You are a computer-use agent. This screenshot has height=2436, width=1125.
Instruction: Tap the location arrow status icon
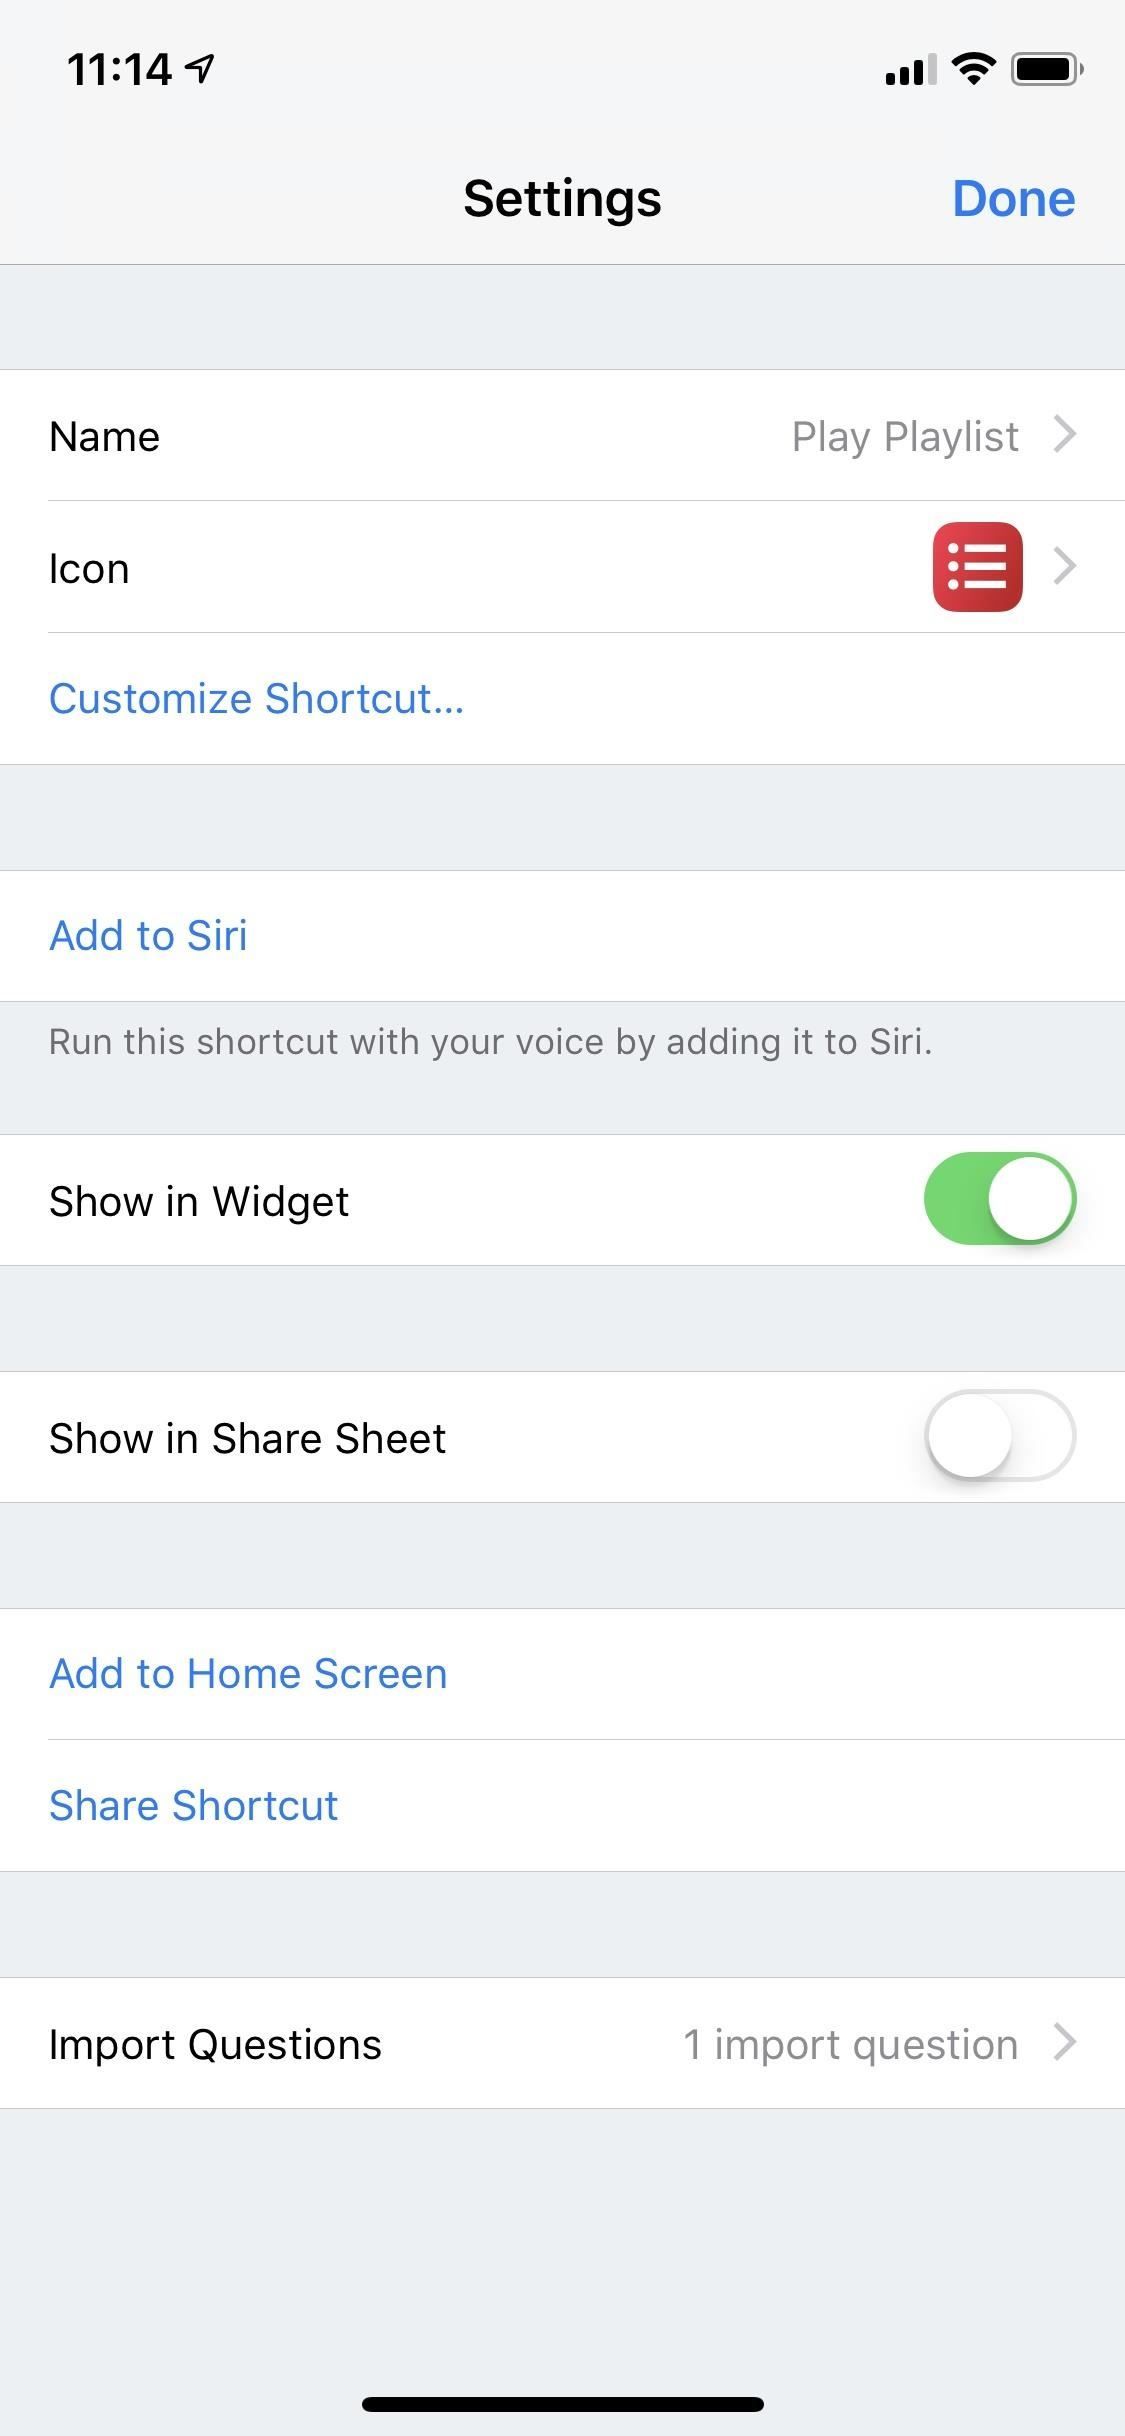[x=201, y=69]
